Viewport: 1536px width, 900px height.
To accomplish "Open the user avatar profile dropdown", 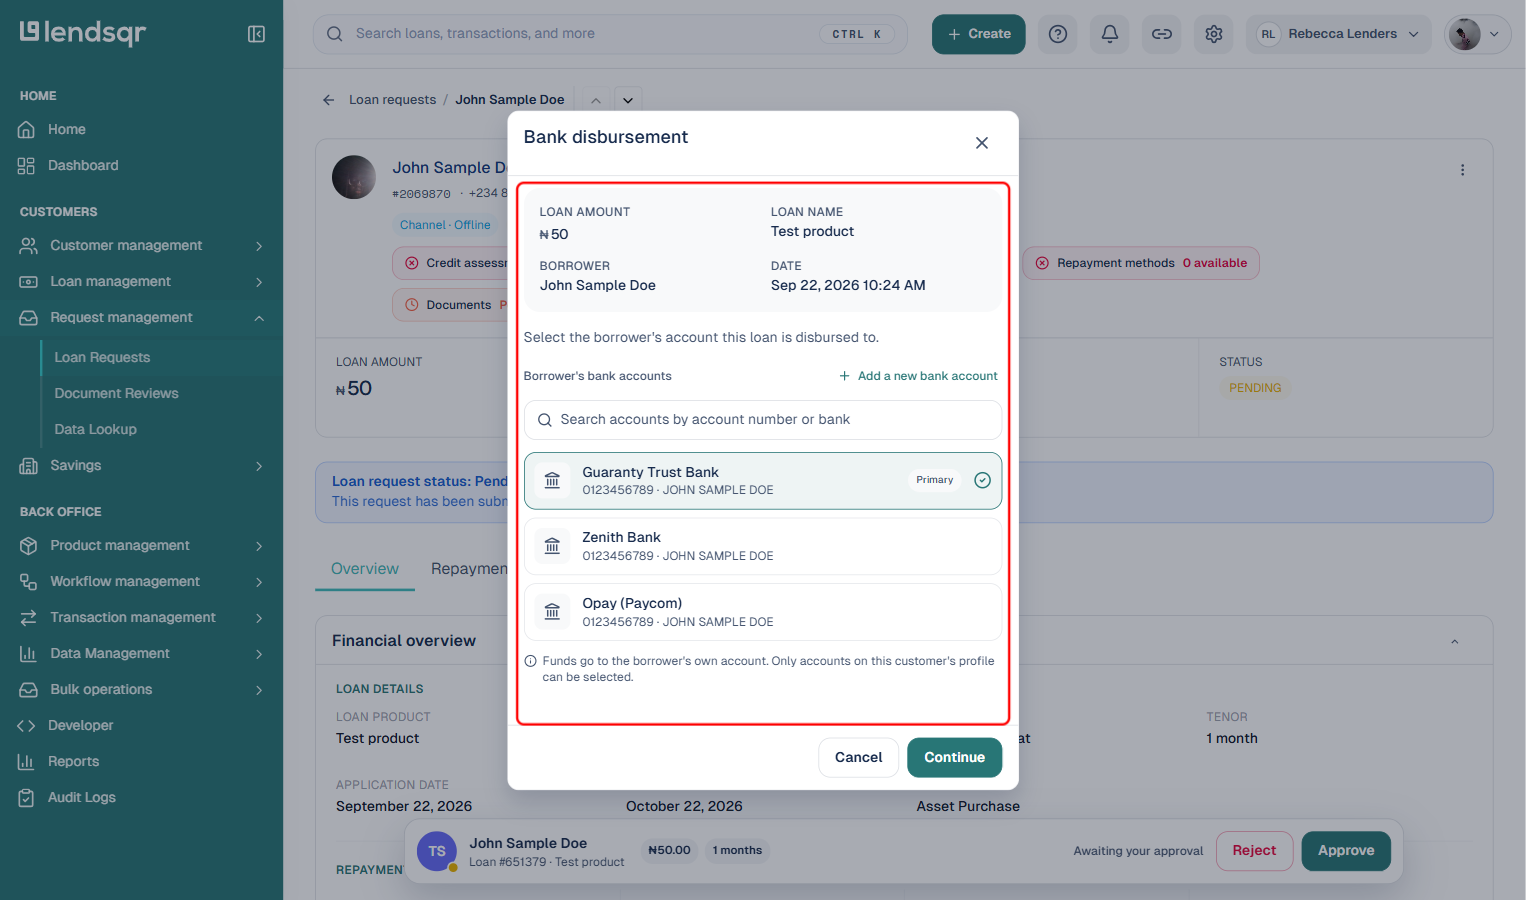I will 1477,34.
